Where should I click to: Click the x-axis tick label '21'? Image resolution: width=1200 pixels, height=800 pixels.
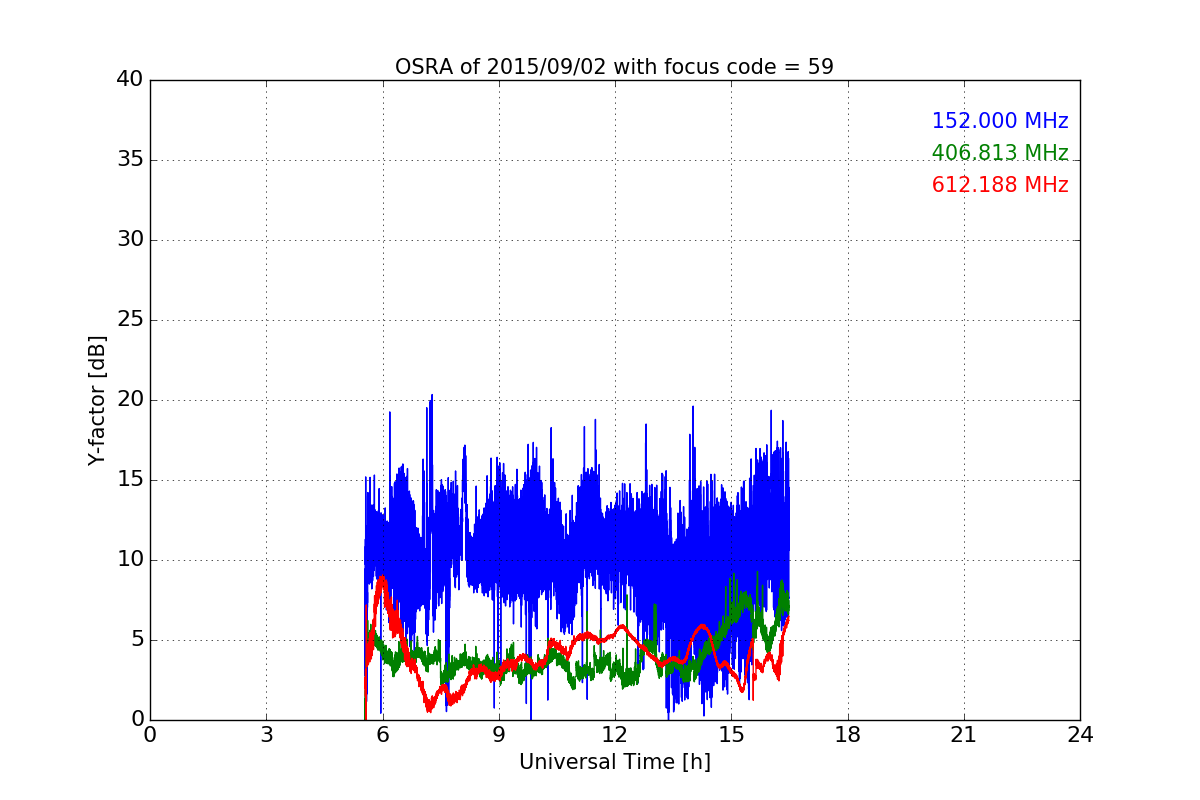964,735
